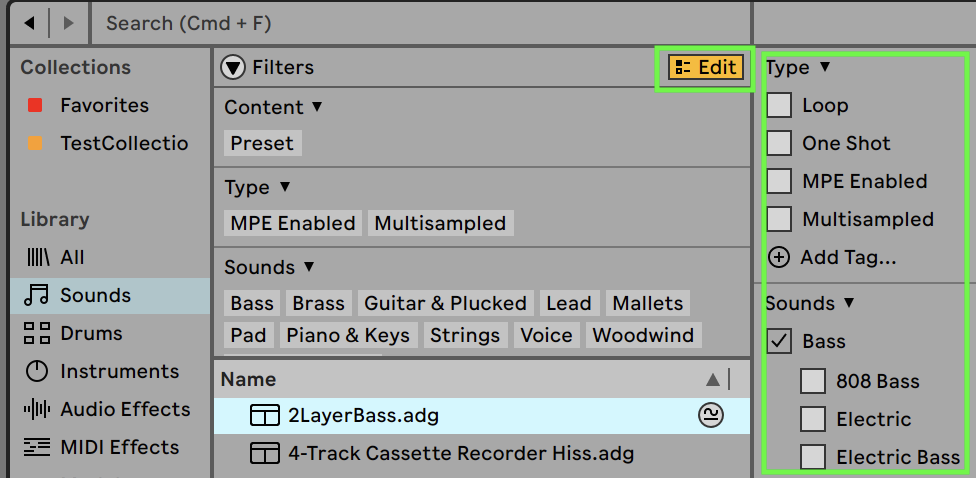Click the back navigation arrow
The width and height of the screenshot is (976, 478).
click(x=28, y=22)
